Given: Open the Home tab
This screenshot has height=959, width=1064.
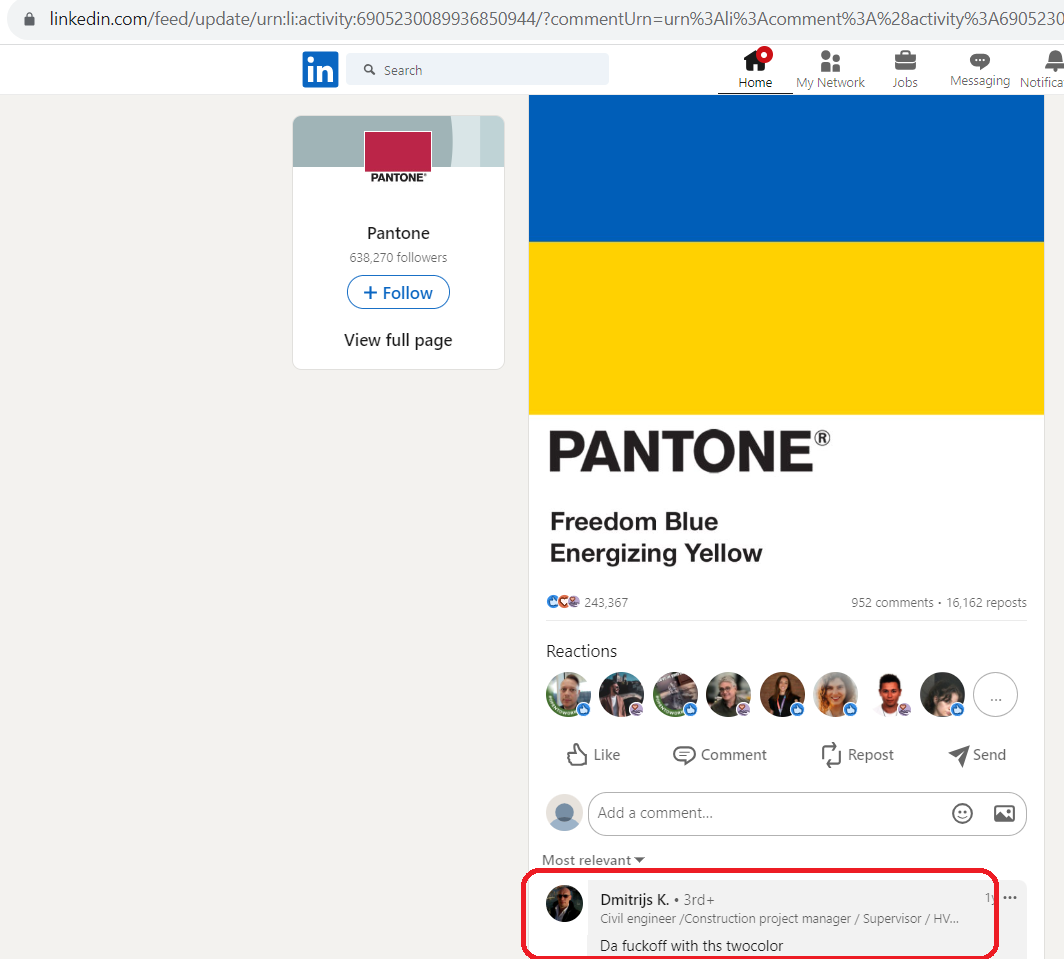Looking at the screenshot, I should click(x=755, y=69).
